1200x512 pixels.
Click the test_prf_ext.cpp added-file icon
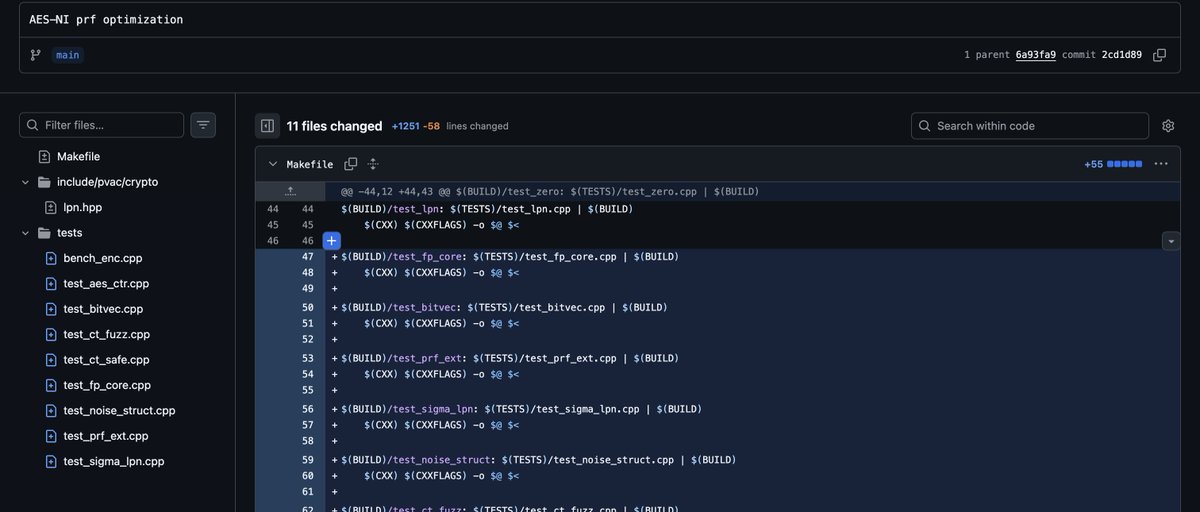coord(51,436)
